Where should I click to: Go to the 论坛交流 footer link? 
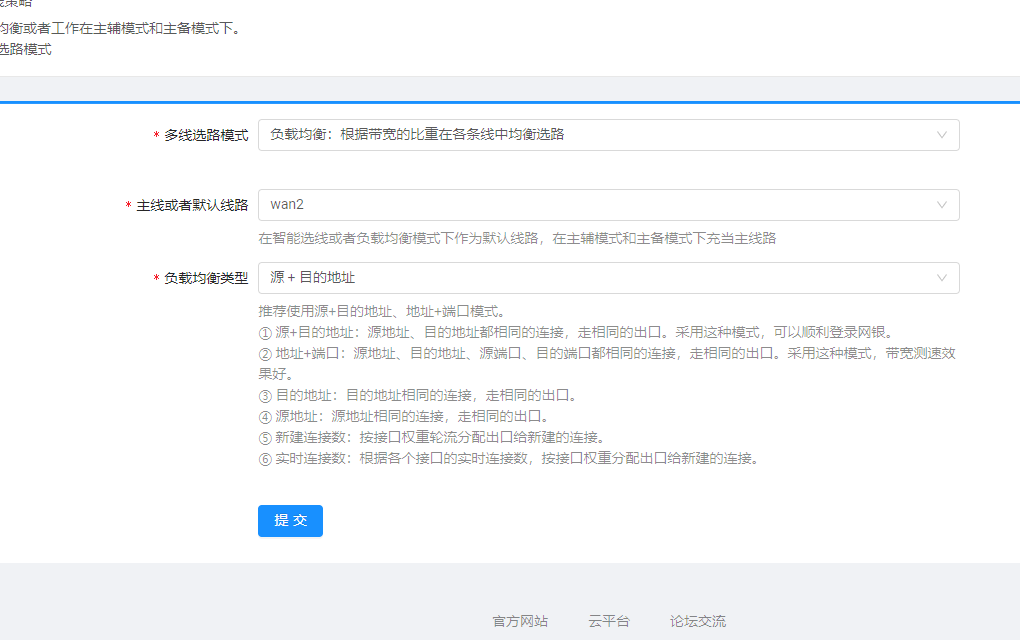[698, 621]
